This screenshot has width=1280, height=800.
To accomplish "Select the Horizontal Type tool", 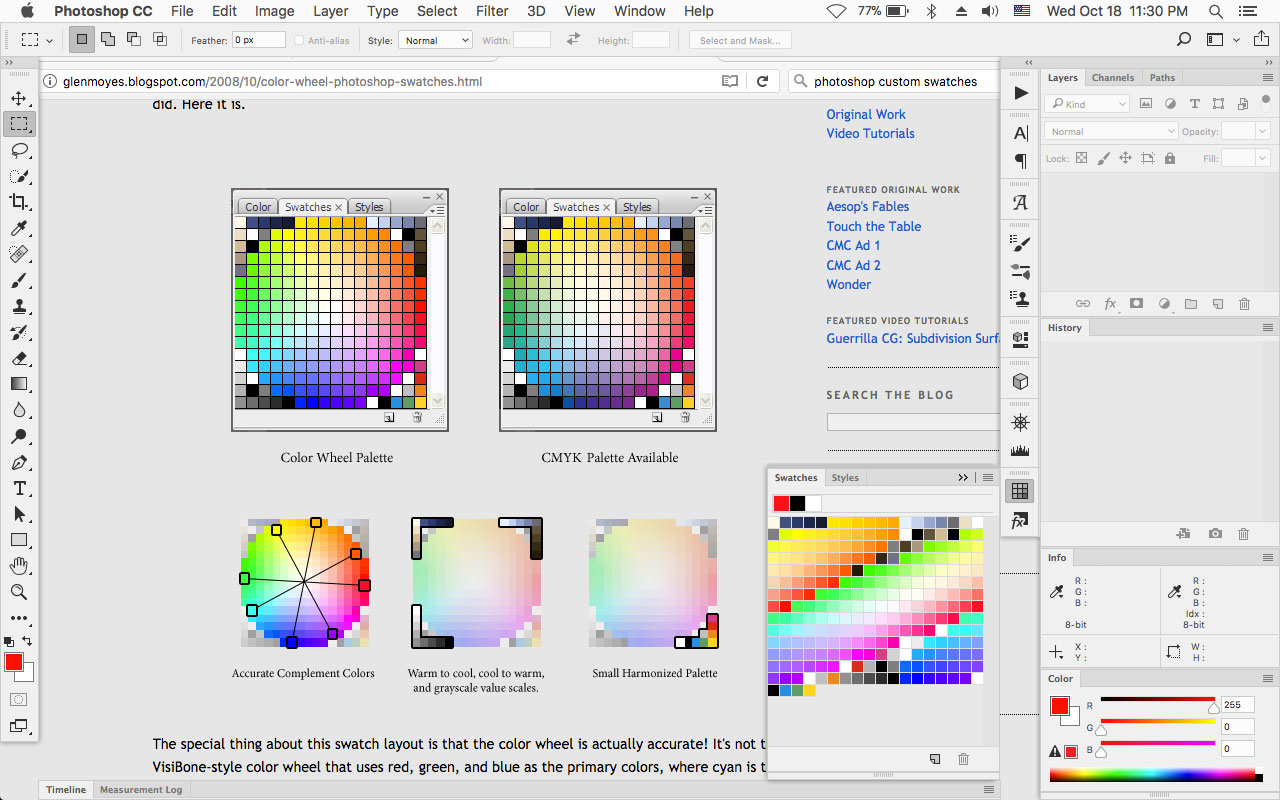I will (19, 488).
